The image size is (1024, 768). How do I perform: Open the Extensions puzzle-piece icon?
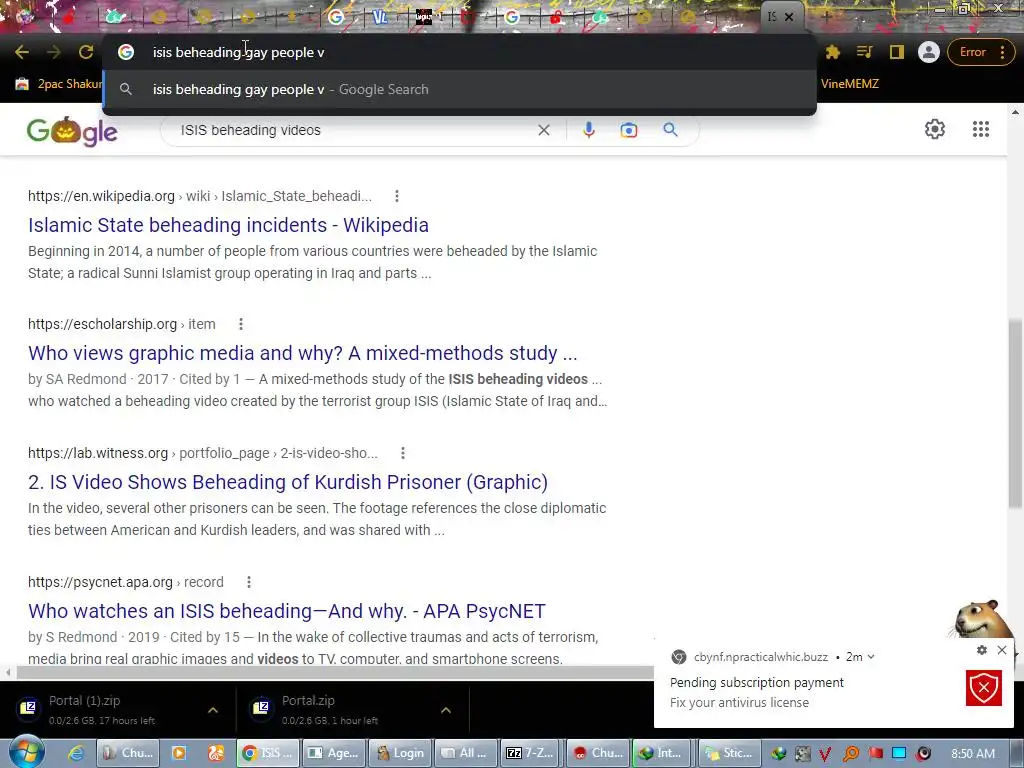point(833,52)
